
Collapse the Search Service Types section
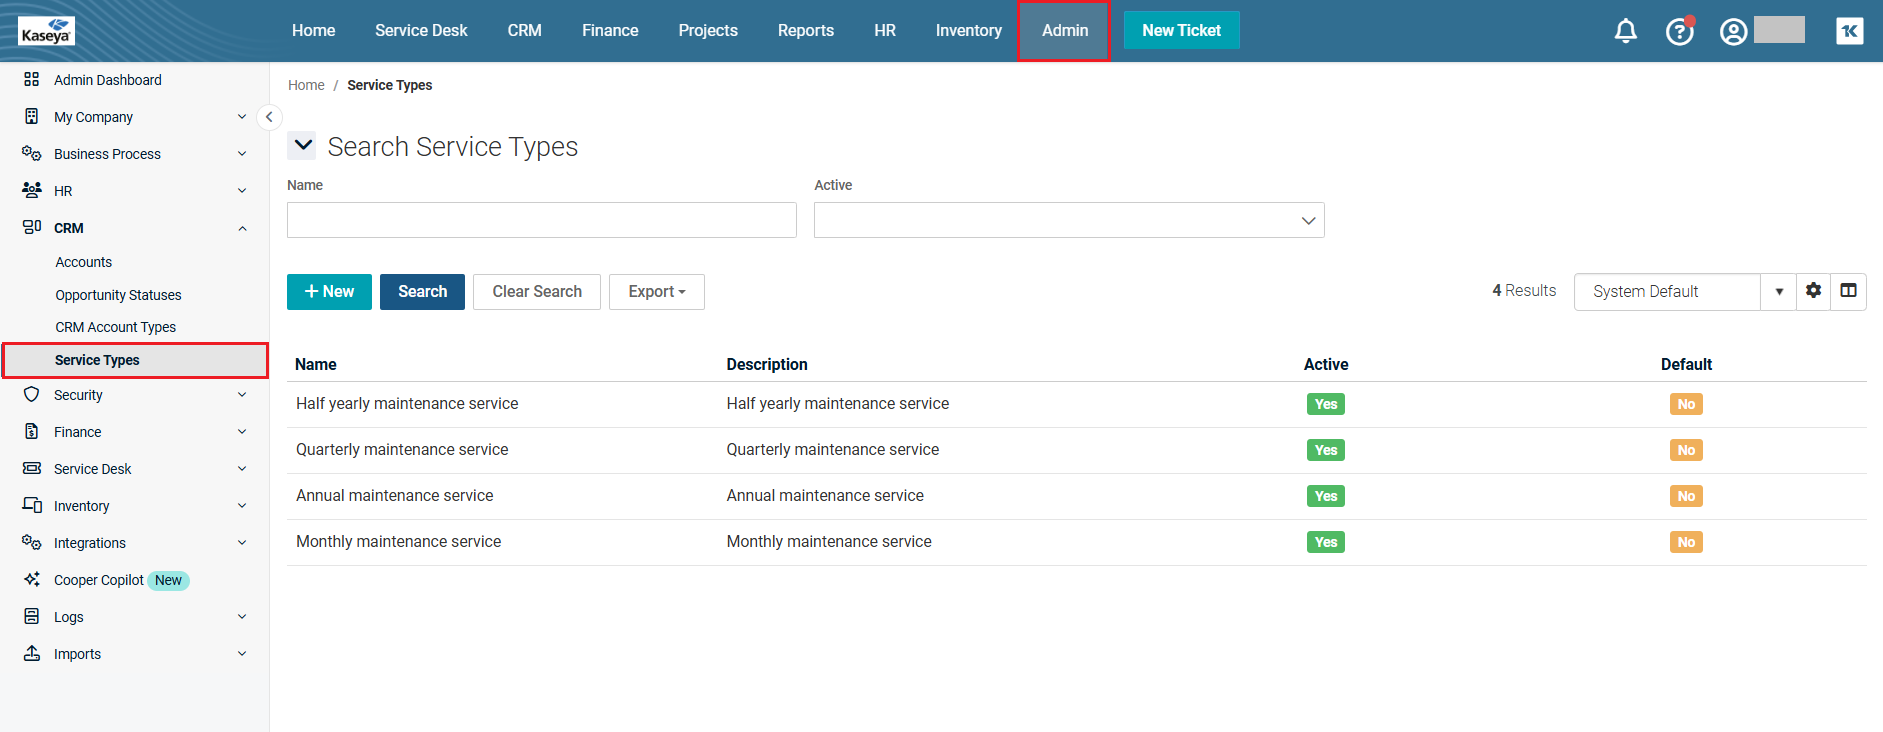click(x=303, y=146)
